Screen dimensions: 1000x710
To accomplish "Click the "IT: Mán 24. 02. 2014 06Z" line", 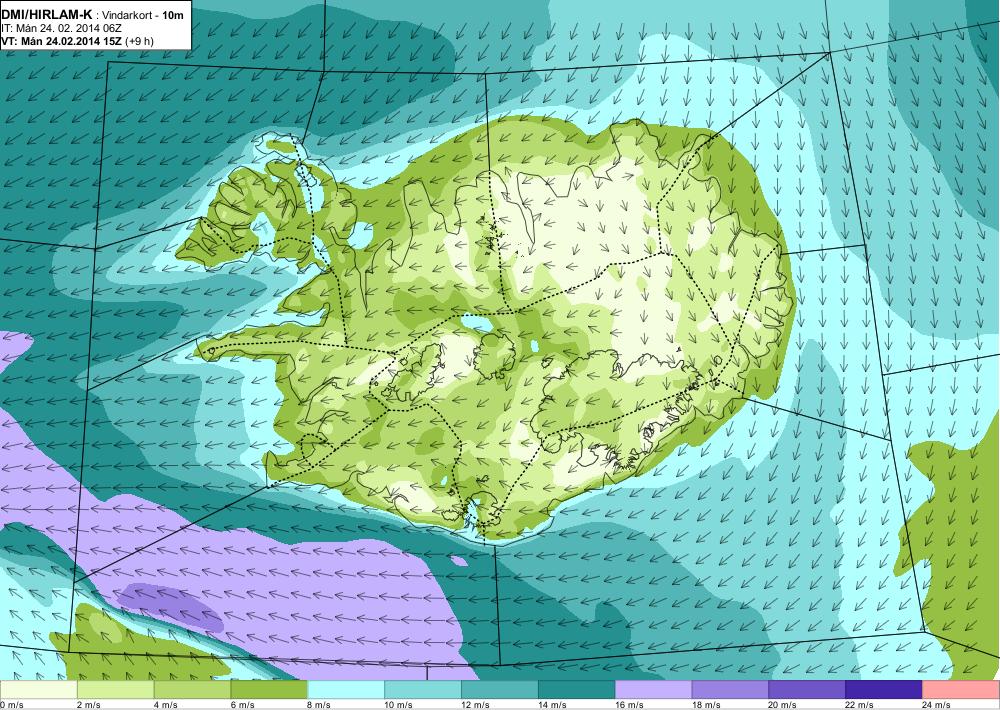I will click(62, 28).
